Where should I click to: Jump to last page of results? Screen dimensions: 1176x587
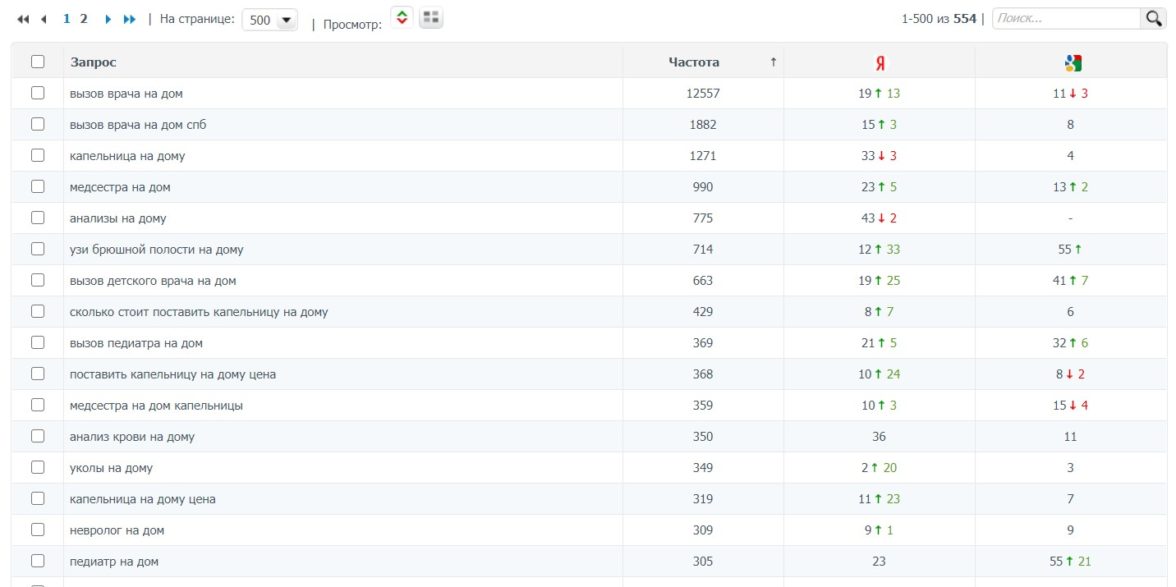tap(130, 19)
